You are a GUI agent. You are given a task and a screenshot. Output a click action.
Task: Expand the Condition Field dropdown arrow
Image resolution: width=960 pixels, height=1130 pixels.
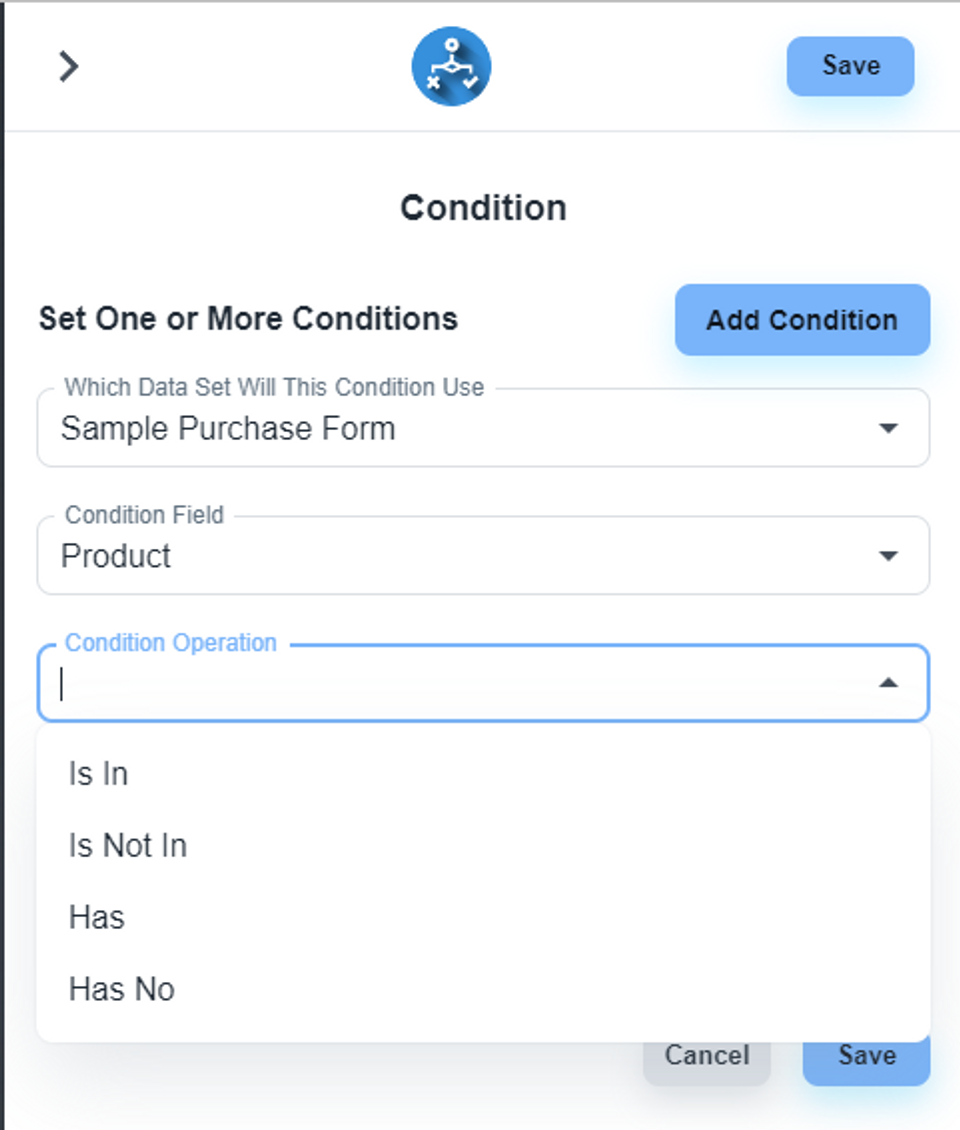tap(887, 556)
